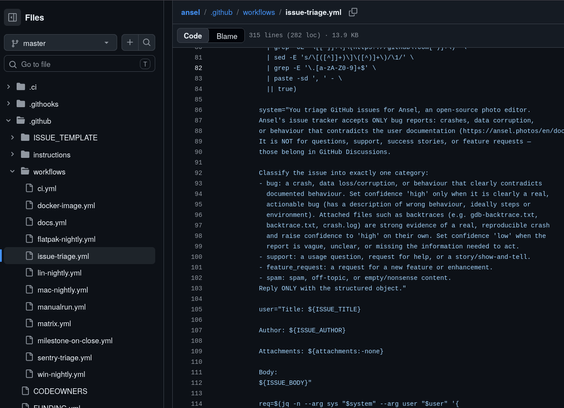This screenshot has width=564, height=408.
Task: Select the workflows folder icon
Action: (25, 171)
